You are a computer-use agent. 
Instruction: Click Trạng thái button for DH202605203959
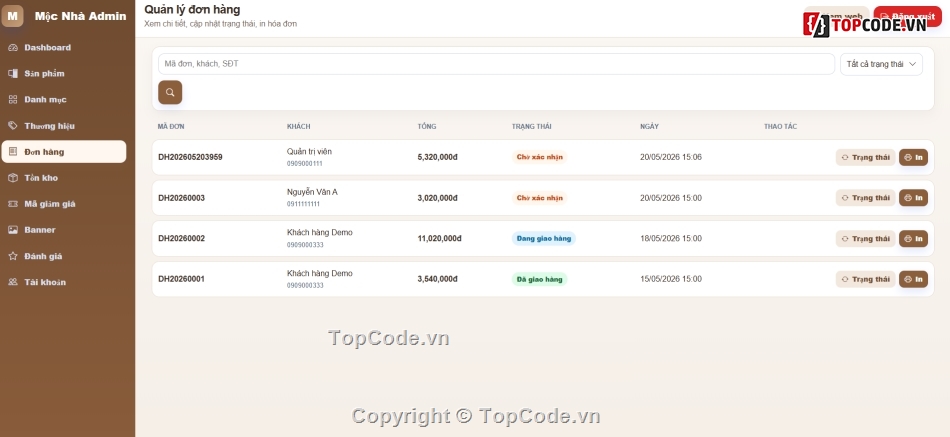tap(865, 158)
